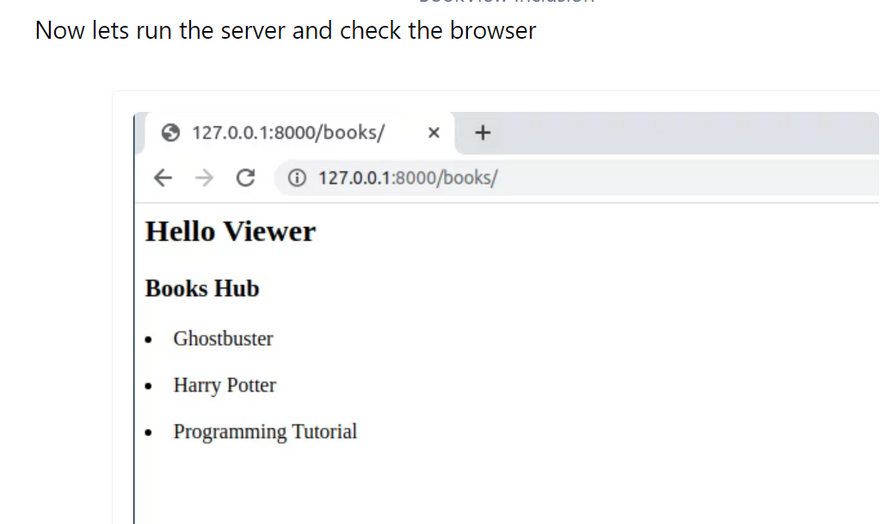
Task: Click the browser forward arrow
Action: (x=204, y=178)
